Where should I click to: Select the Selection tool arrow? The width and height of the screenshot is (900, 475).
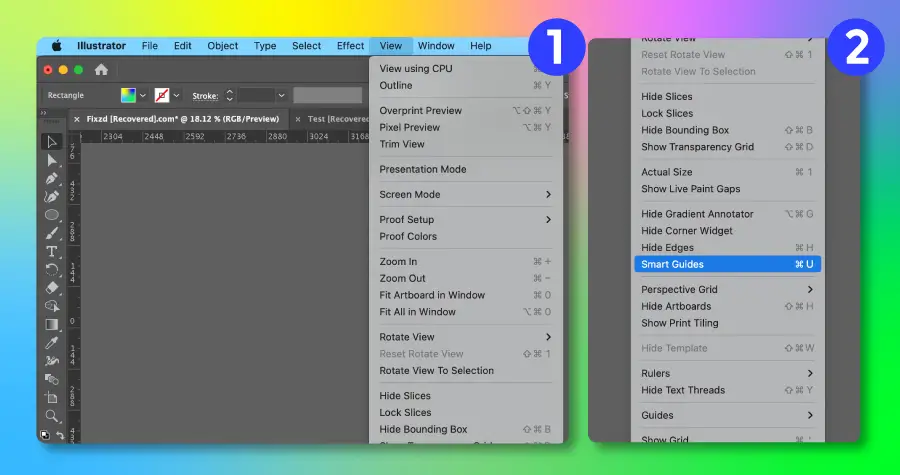pos(52,142)
